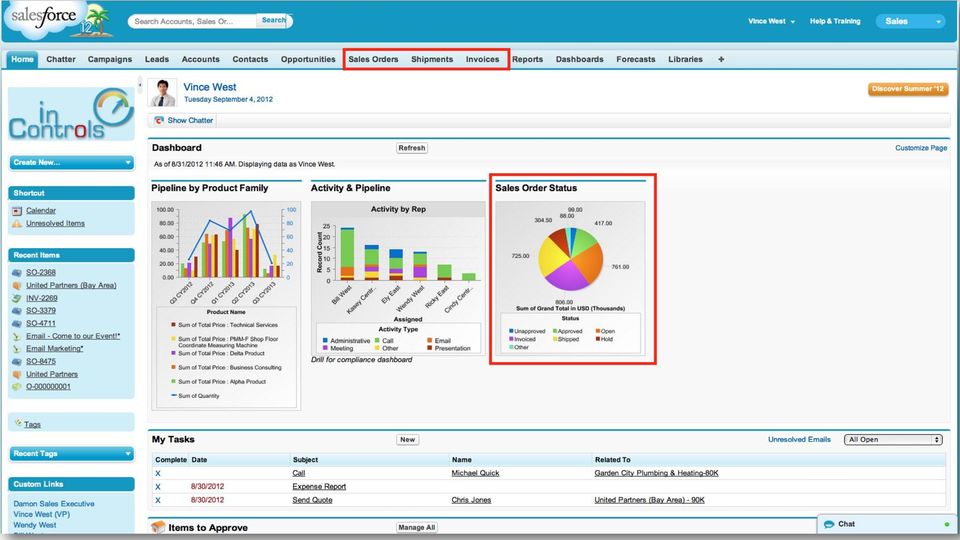The image size is (960, 540).
Task: Switch to the Chatter tab
Action: (x=61, y=59)
